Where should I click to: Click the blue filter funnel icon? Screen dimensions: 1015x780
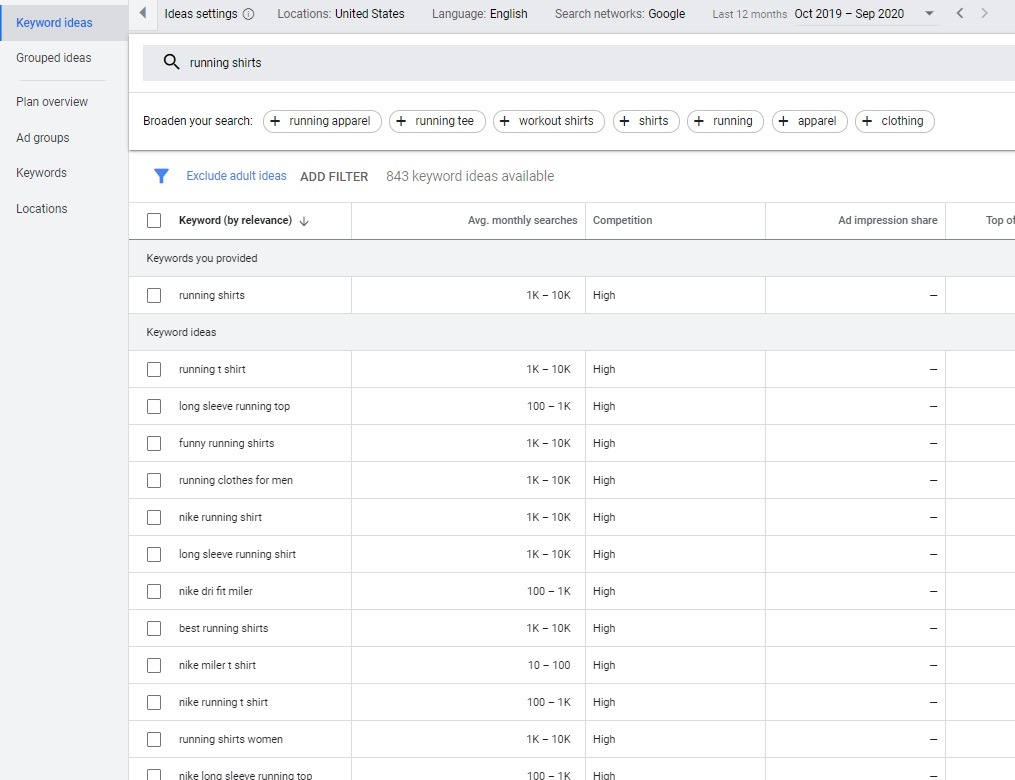(x=161, y=175)
